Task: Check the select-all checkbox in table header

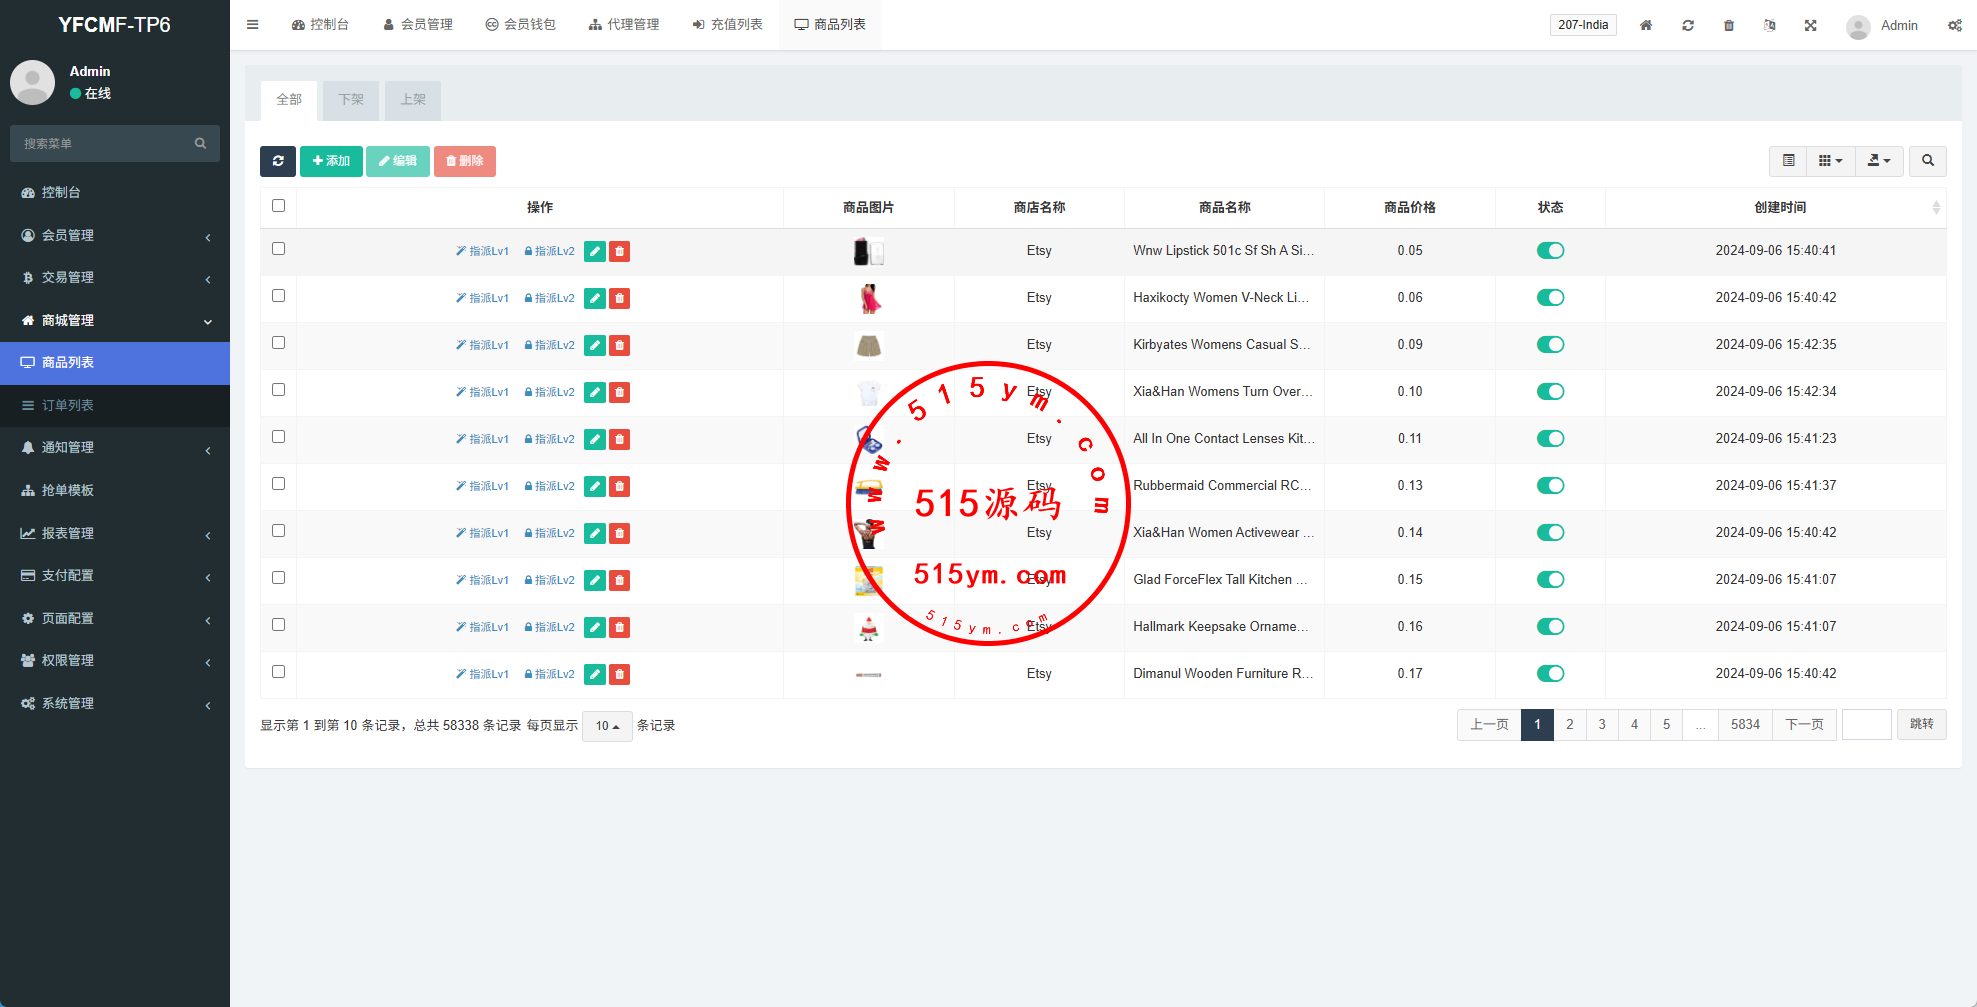Action: pos(279,206)
